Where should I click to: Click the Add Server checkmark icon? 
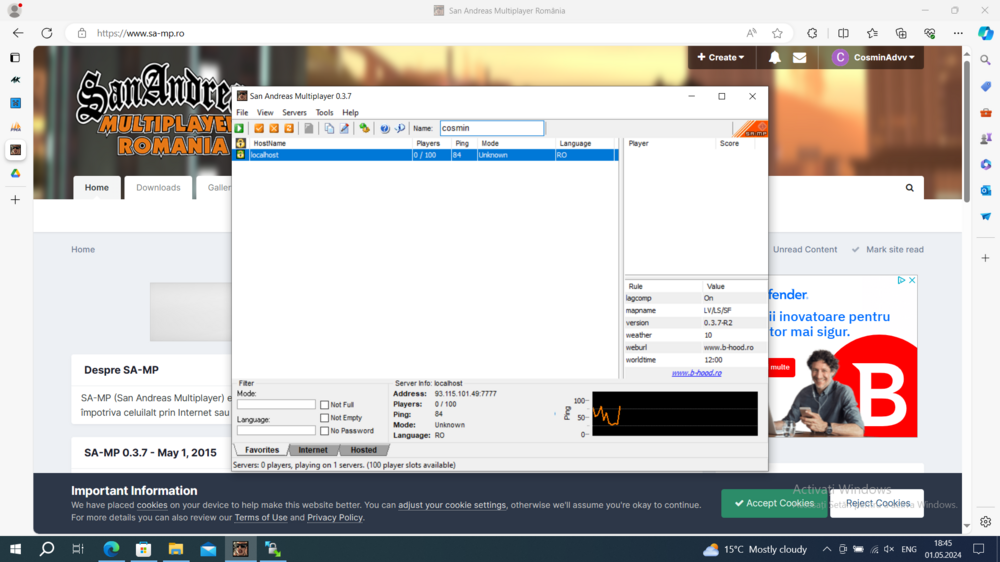pyautogui.click(x=259, y=128)
